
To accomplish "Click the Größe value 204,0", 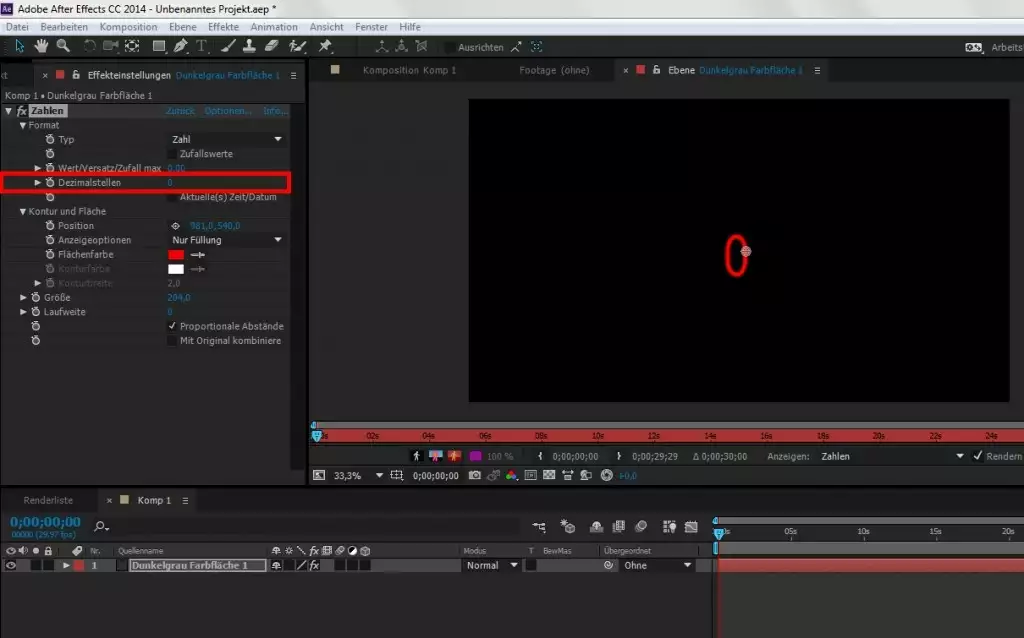I will 179,298.
